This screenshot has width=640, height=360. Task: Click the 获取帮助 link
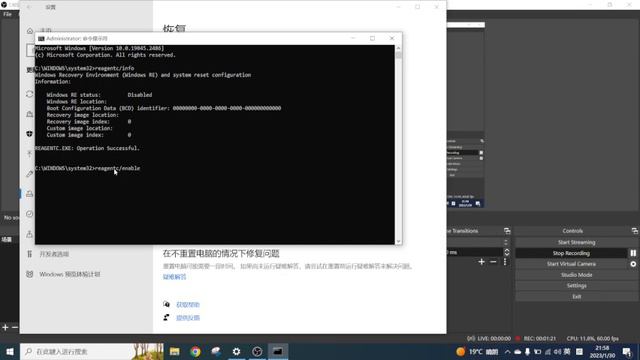[188, 304]
